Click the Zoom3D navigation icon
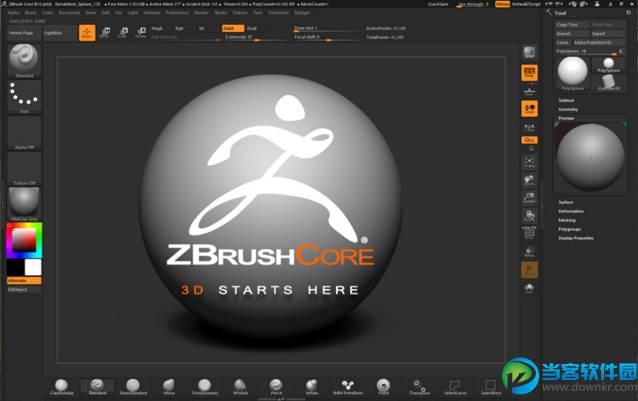The height and width of the screenshot is (401, 638). [529, 198]
